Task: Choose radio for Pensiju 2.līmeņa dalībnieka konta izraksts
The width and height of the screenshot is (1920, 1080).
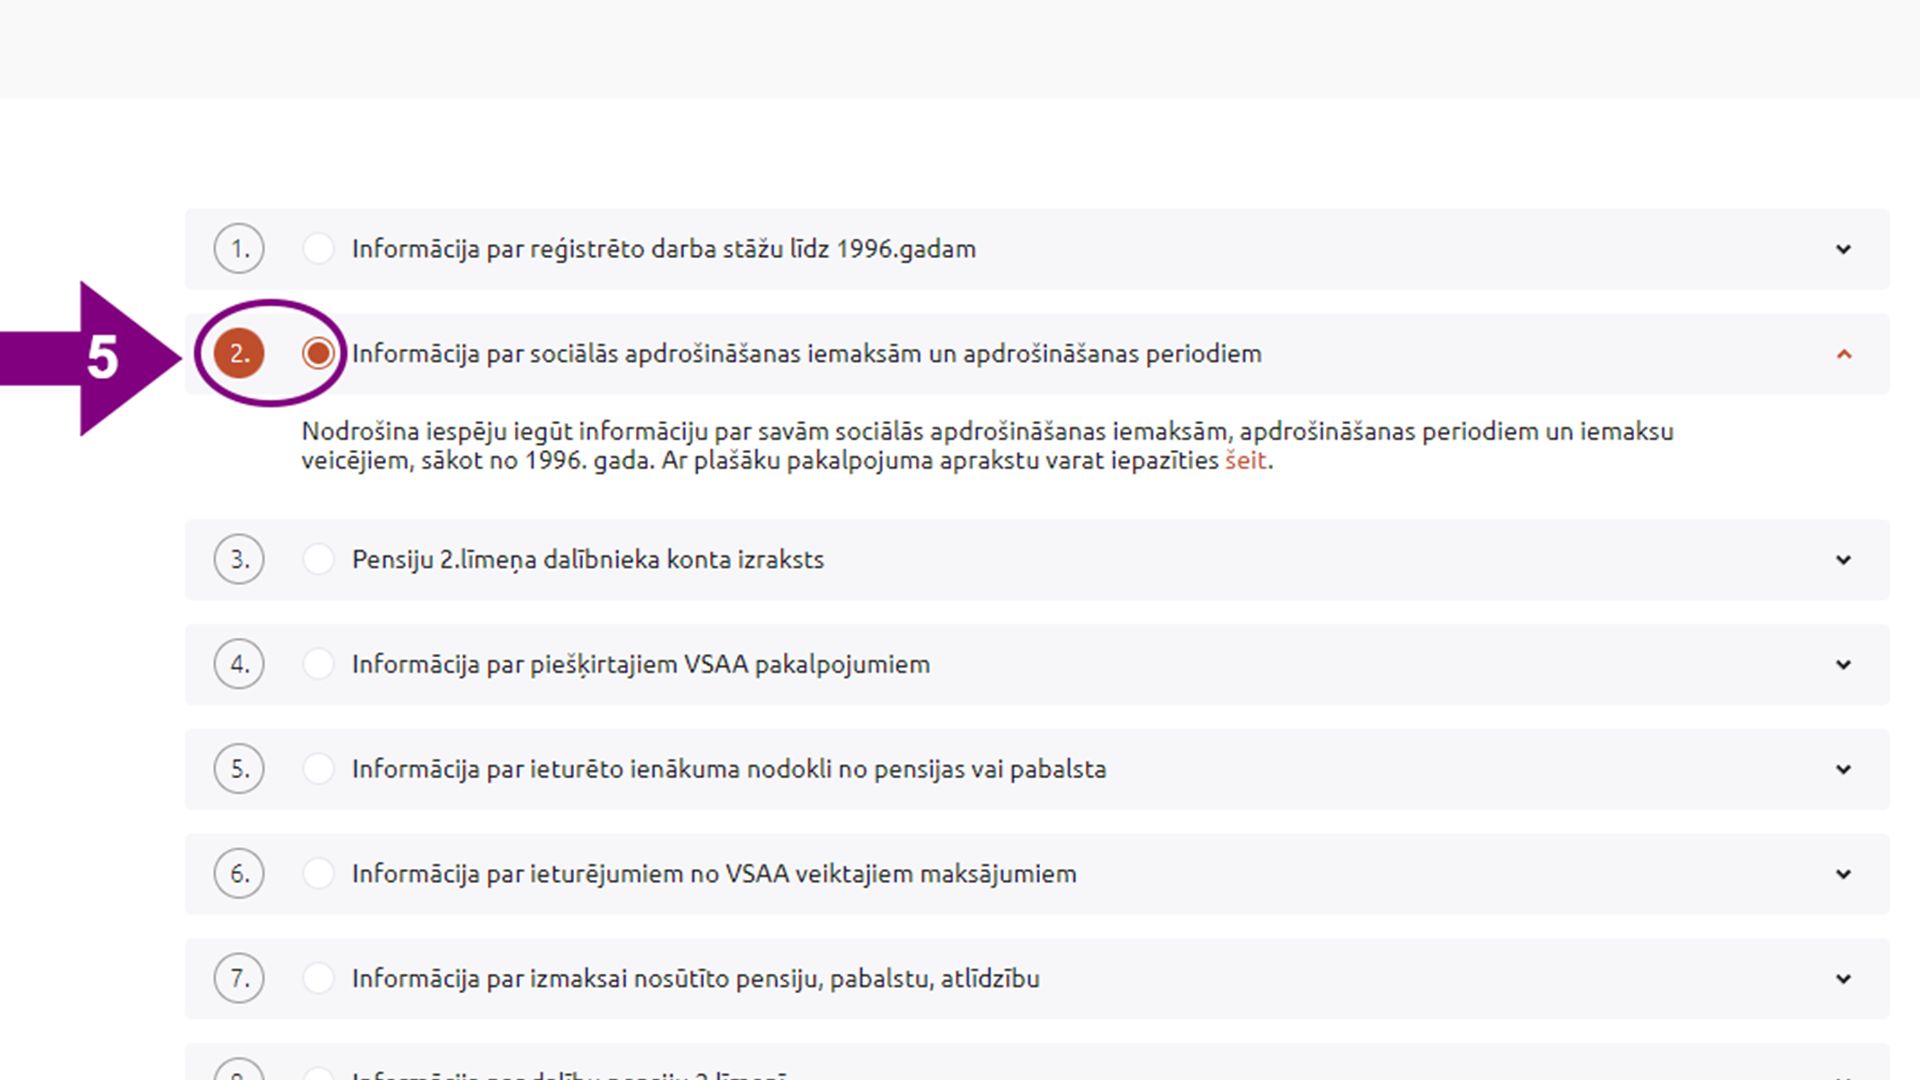Action: pyautogui.click(x=318, y=559)
